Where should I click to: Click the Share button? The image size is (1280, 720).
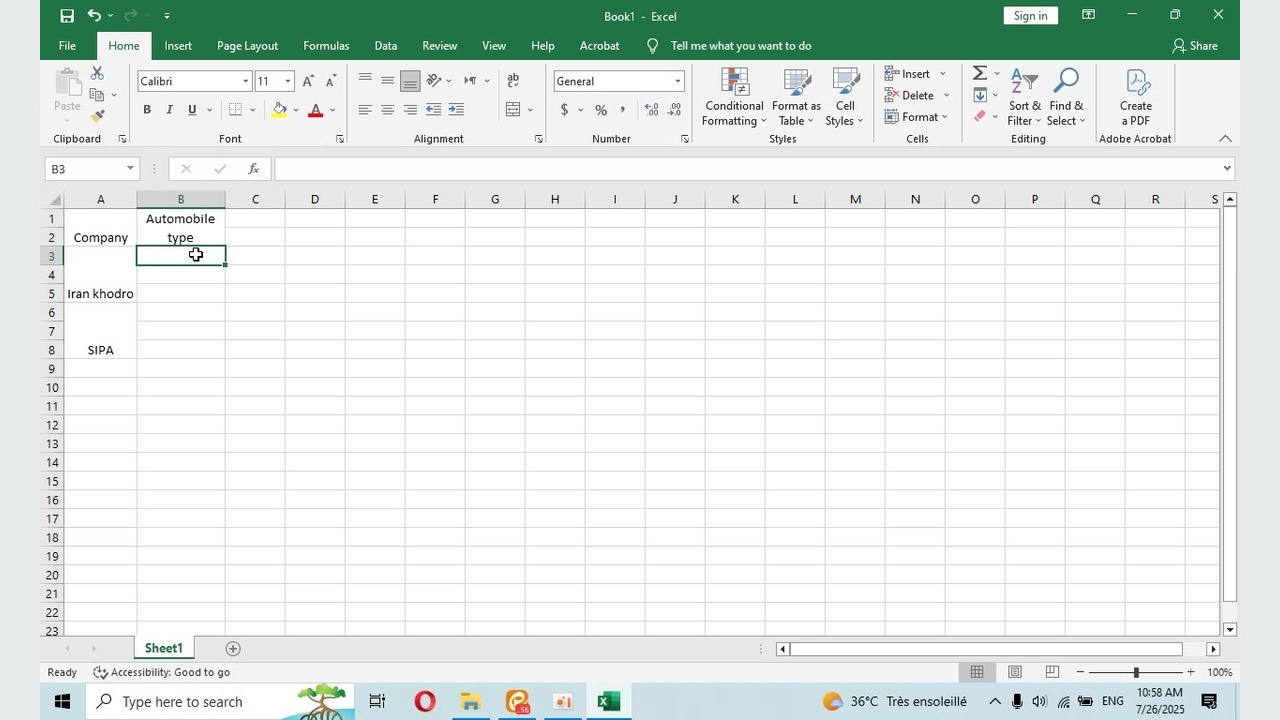point(1195,46)
